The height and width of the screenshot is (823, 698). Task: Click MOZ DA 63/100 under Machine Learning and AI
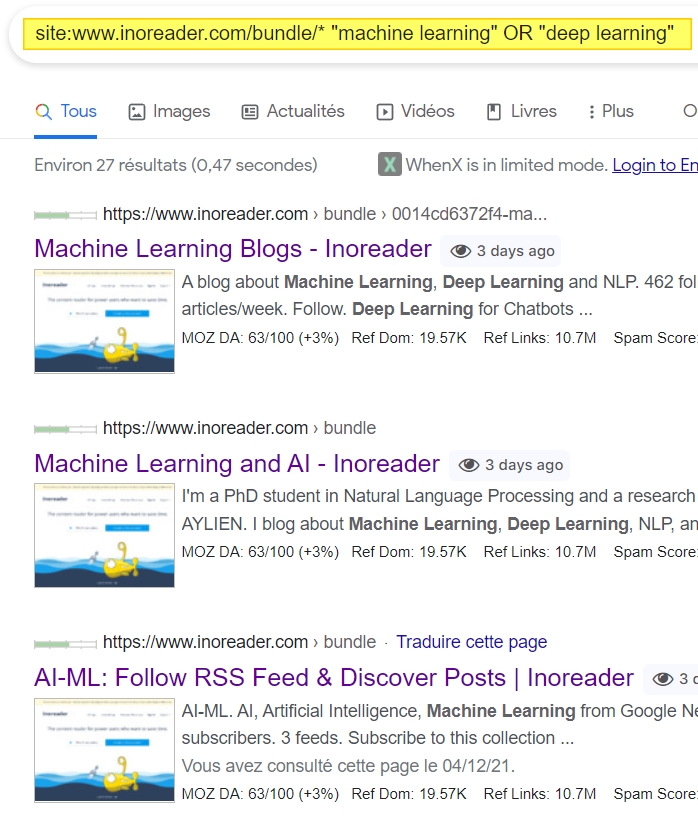[260, 552]
